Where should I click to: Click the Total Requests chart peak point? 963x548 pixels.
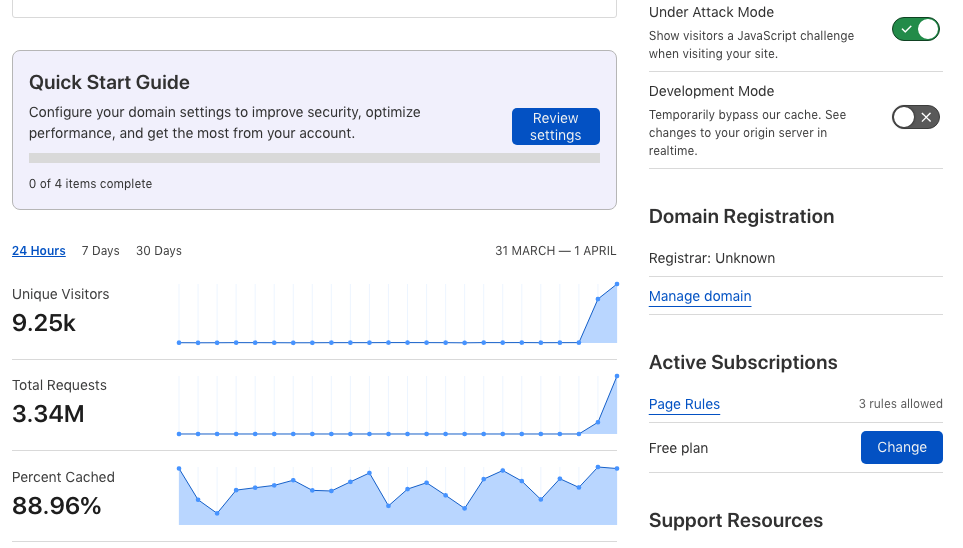[x=617, y=376]
